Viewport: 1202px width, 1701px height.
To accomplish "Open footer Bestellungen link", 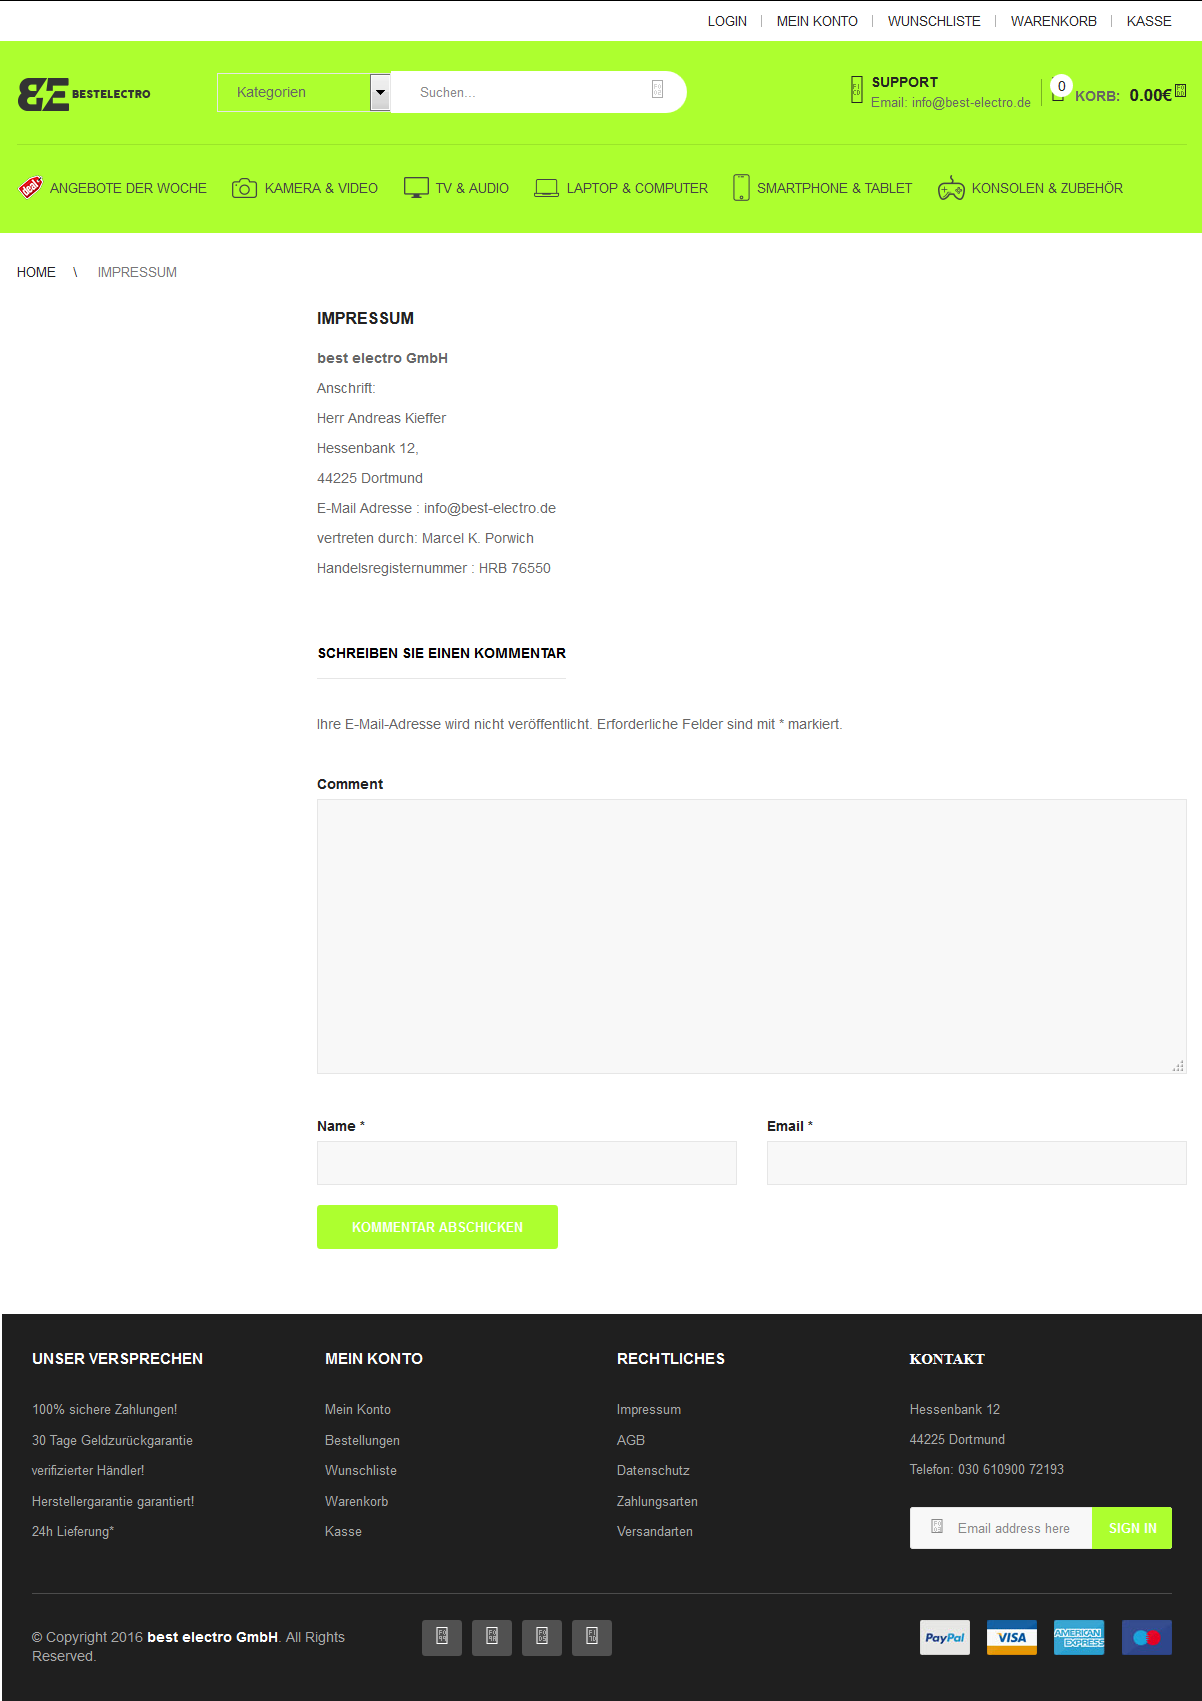I will coord(362,1440).
